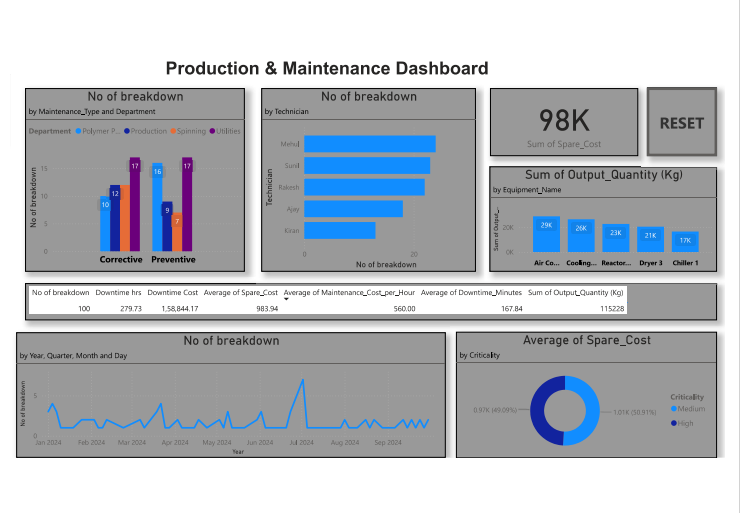
Task: Click the Production & Maintenance Dashboard title
Action: tap(327, 68)
